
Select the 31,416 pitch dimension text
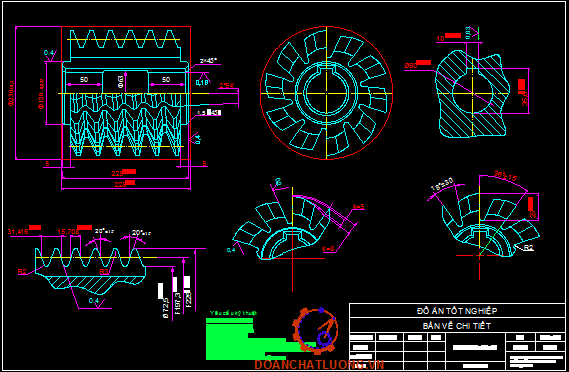(x=18, y=232)
